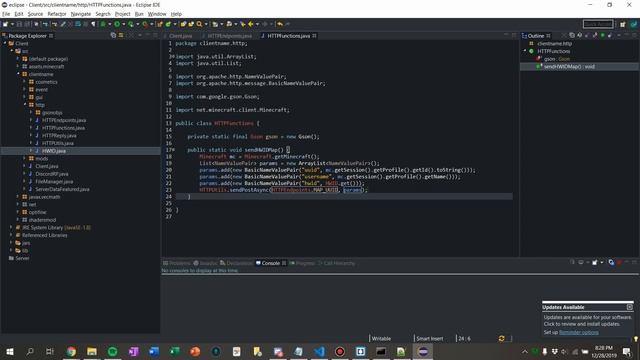The image size is (640, 360).
Task: Click update progress icon in status bar
Action: [501, 338]
